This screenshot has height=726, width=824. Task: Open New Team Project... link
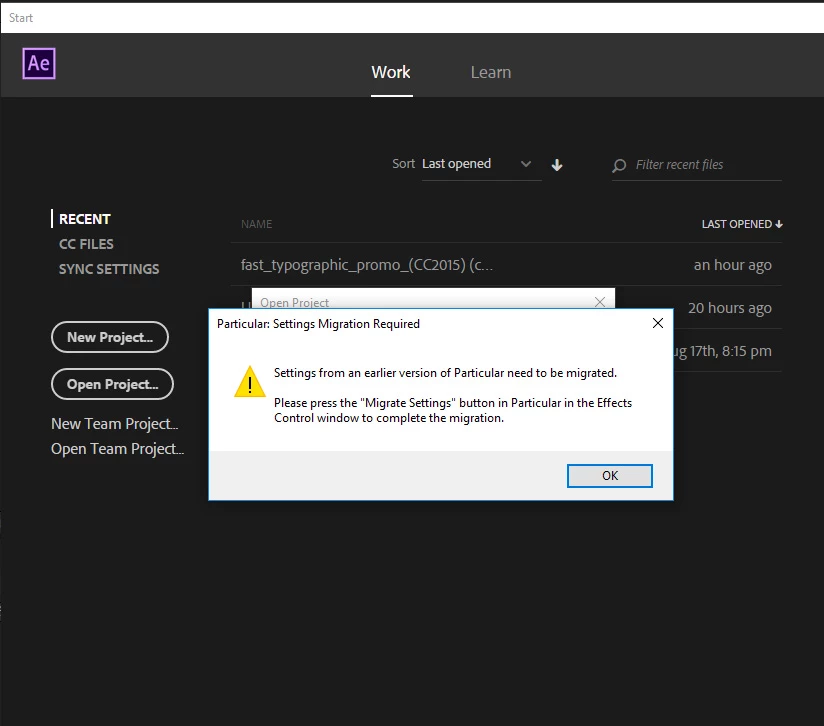point(115,423)
